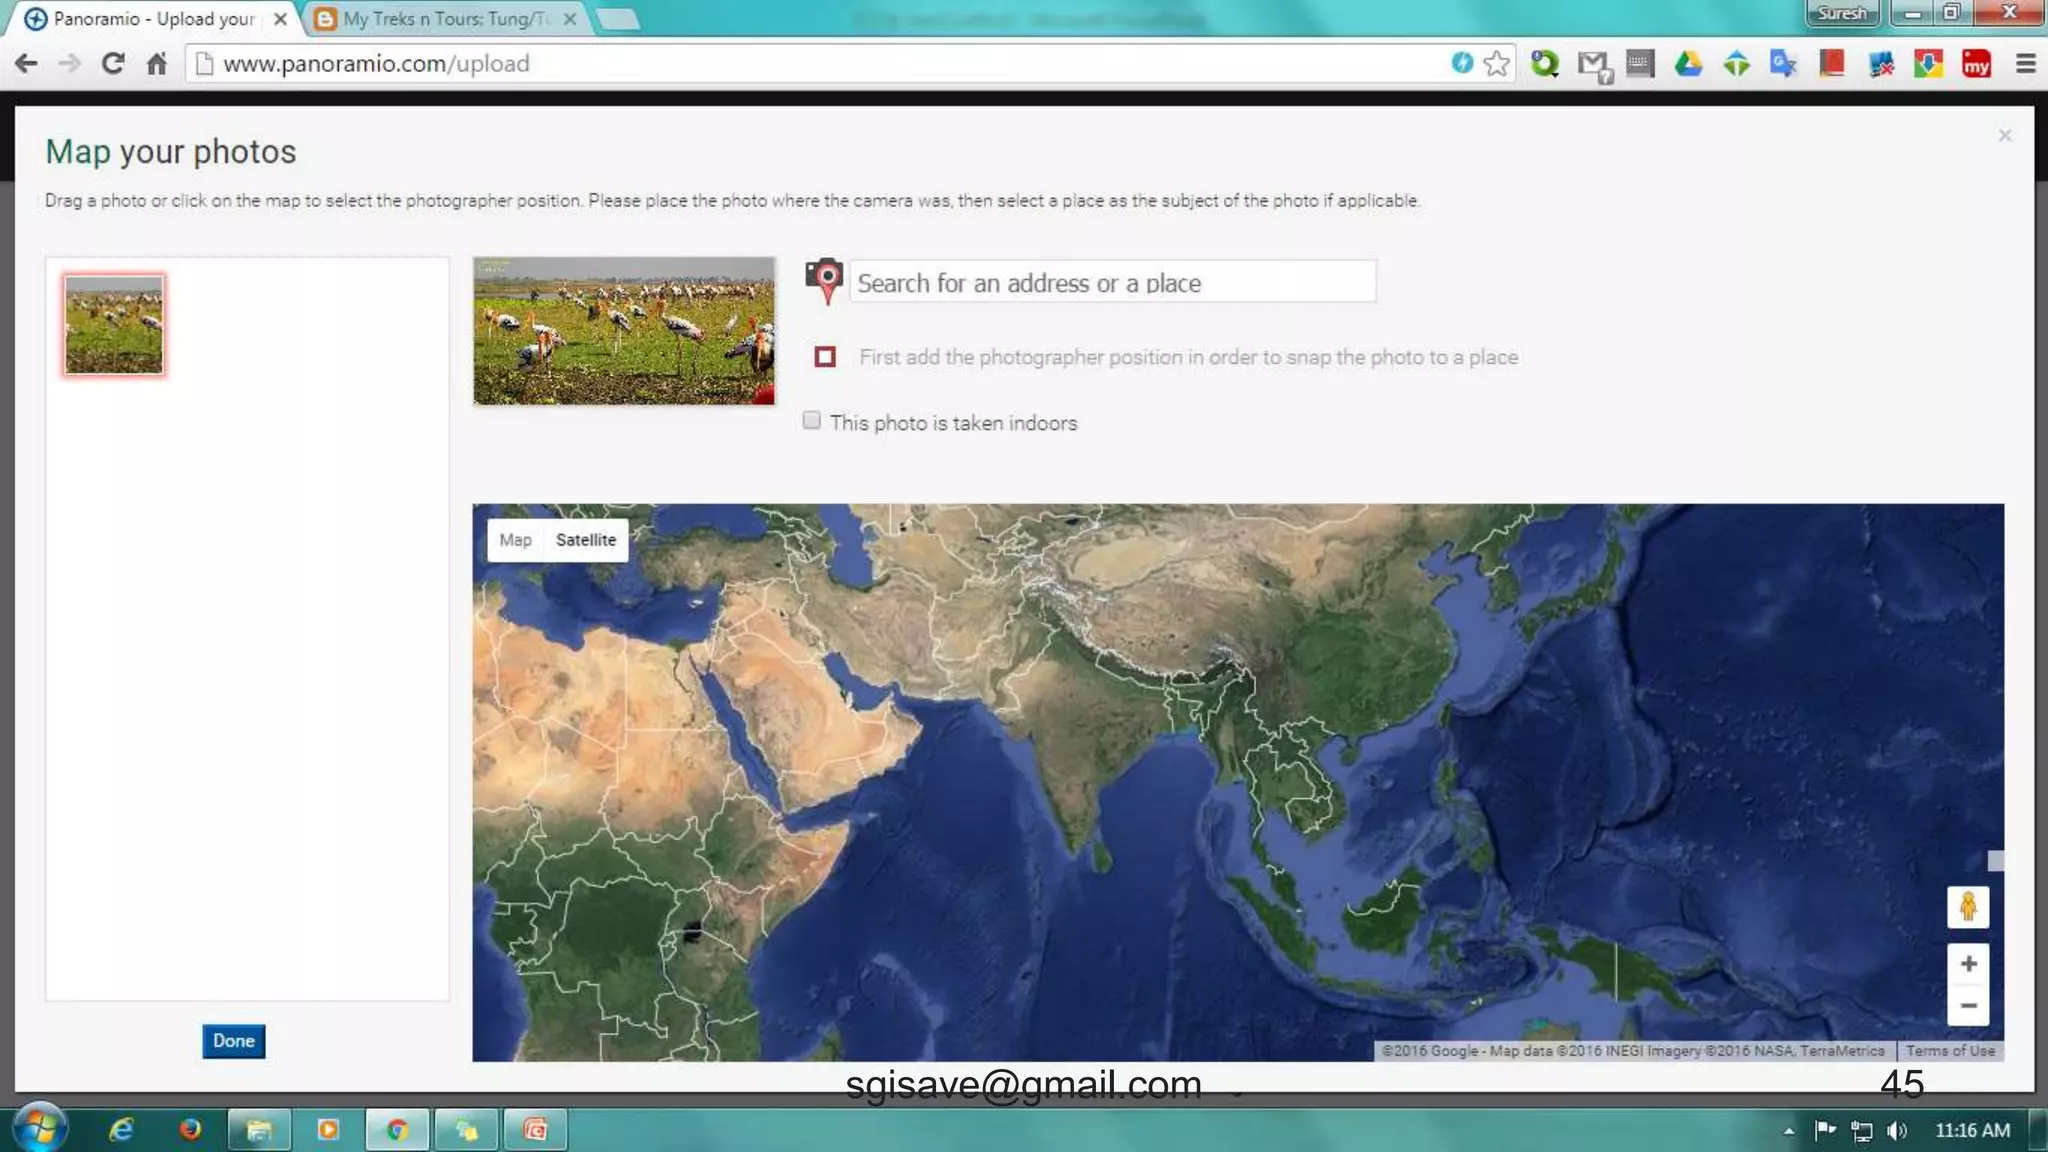Focus the address or place search field

1112,283
